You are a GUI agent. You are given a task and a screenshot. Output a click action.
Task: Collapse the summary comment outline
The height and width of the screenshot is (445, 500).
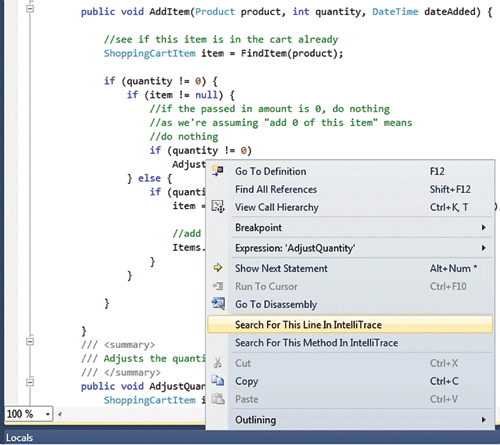coord(30,341)
